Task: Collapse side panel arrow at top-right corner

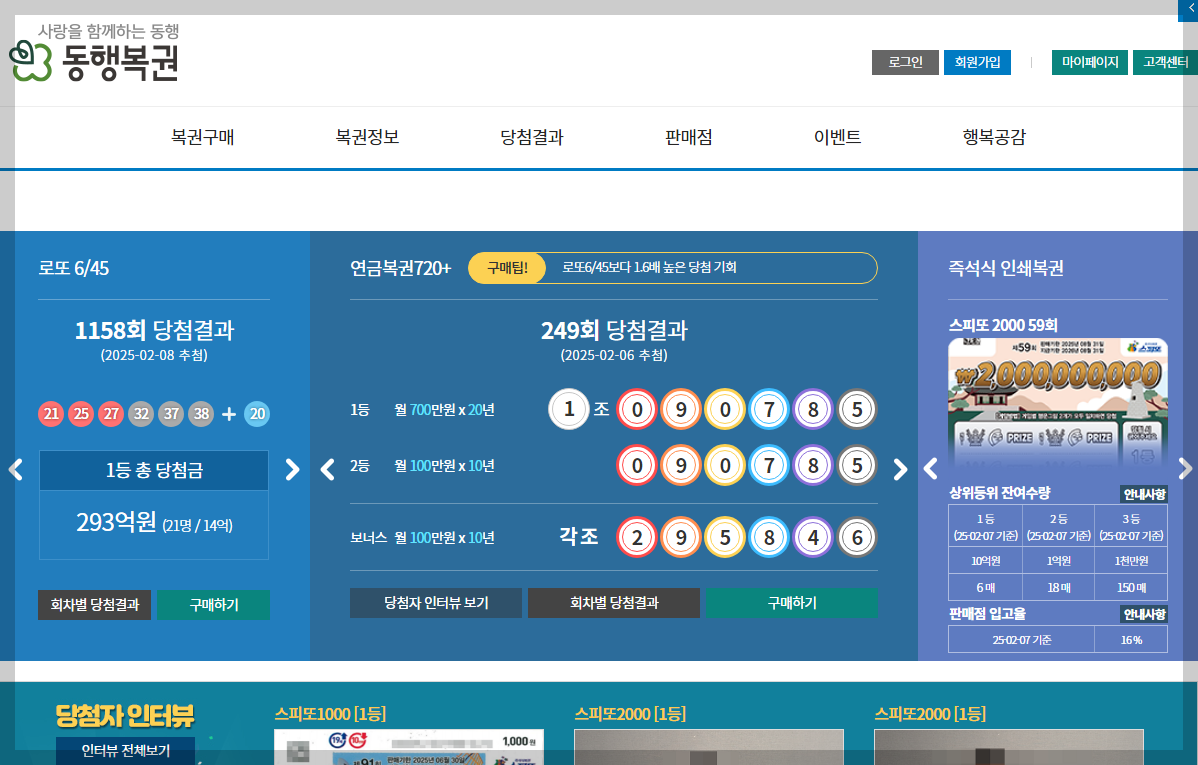Action: tap(1190, 8)
